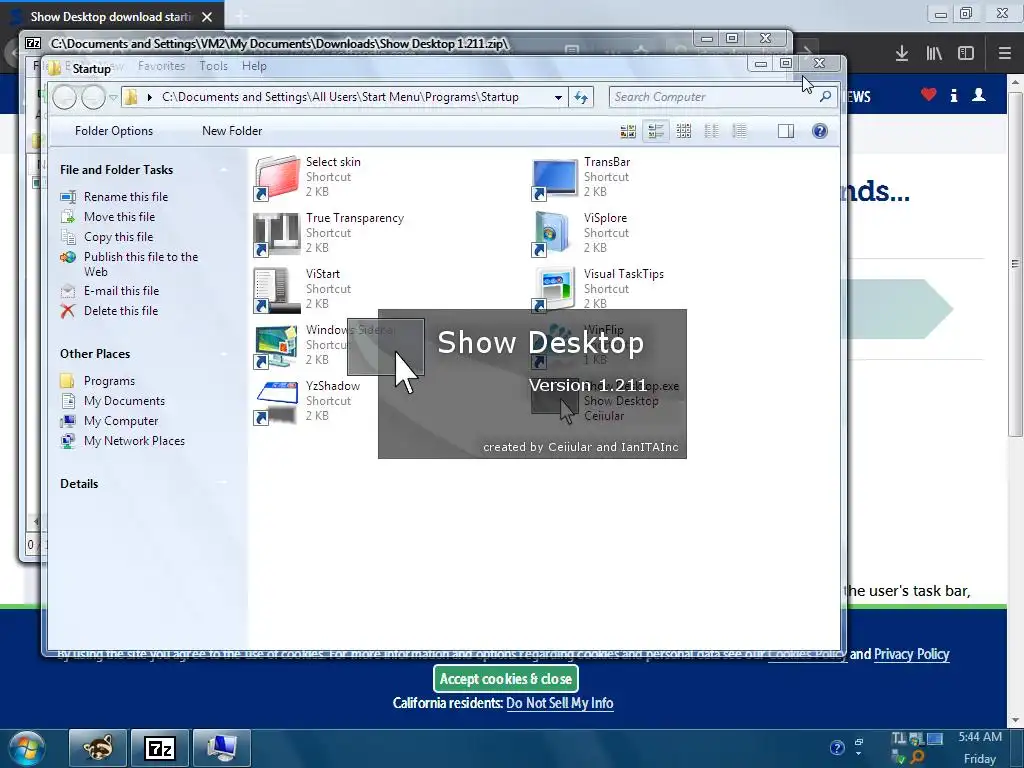Go back in Startup folder navigation
This screenshot has height=768, width=1024.
tap(65, 97)
